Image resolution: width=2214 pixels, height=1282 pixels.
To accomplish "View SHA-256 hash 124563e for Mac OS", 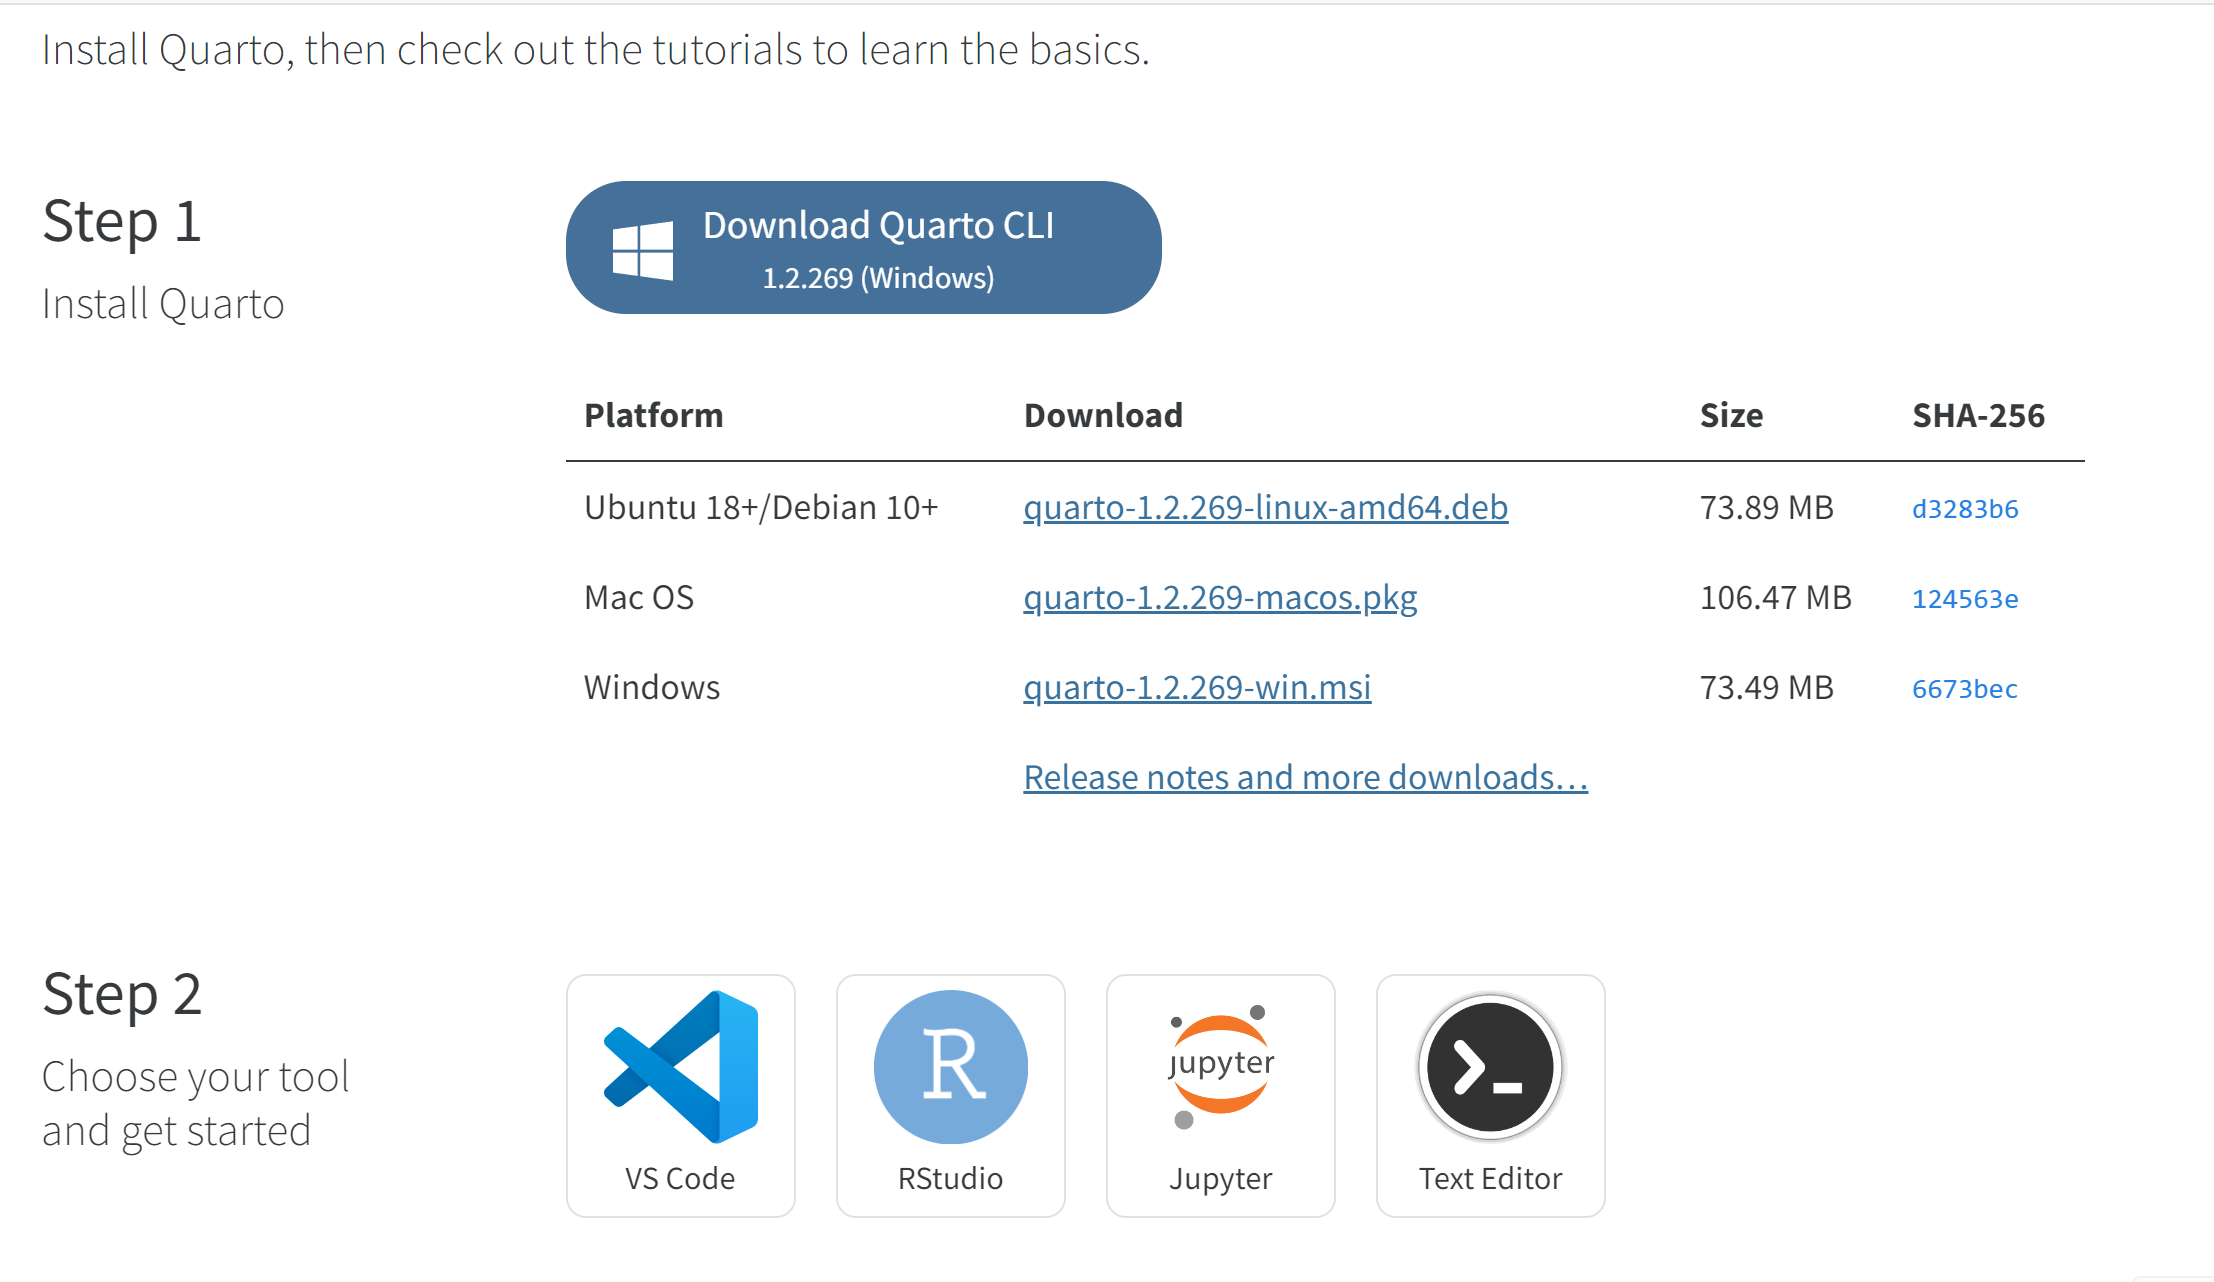I will tap(1964, 598).
